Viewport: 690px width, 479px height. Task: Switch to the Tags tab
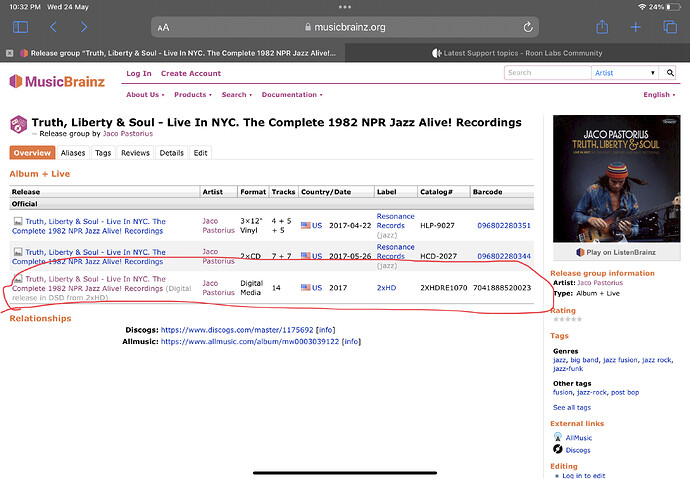point(103,153)
